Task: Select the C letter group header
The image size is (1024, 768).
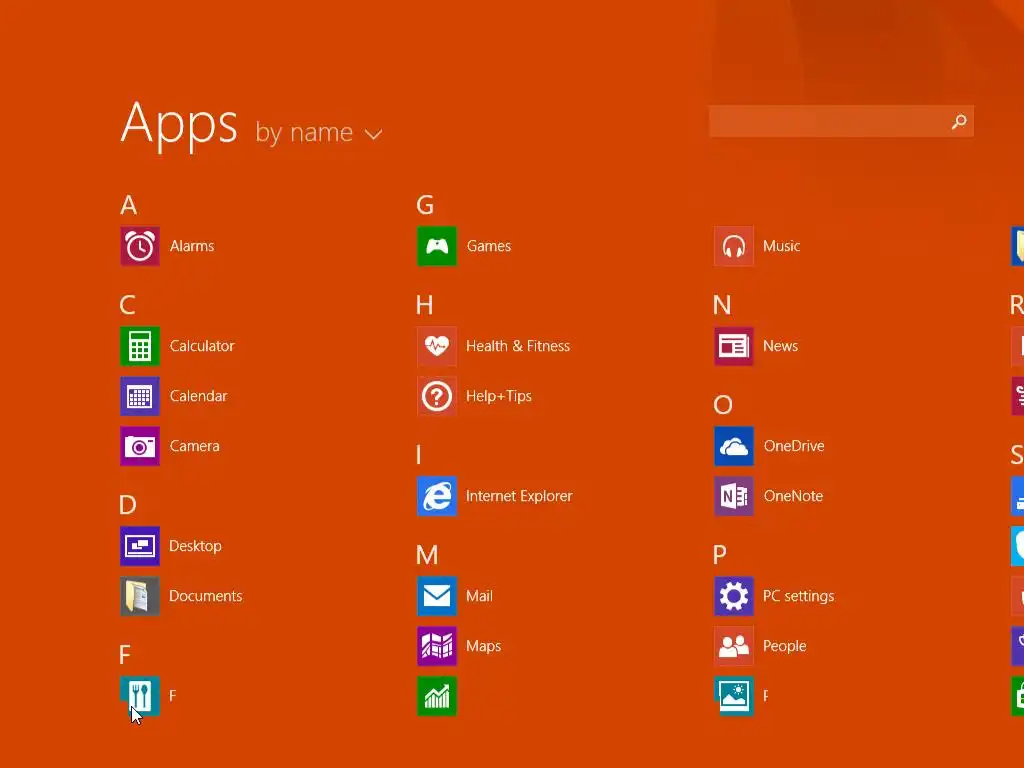Action: click(127, 305)
